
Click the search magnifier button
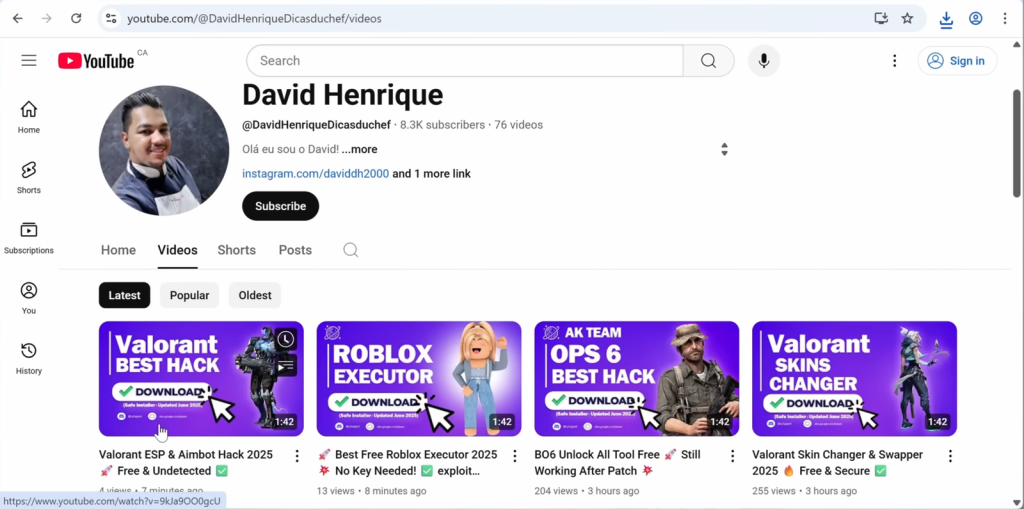(x=708, y=61)
